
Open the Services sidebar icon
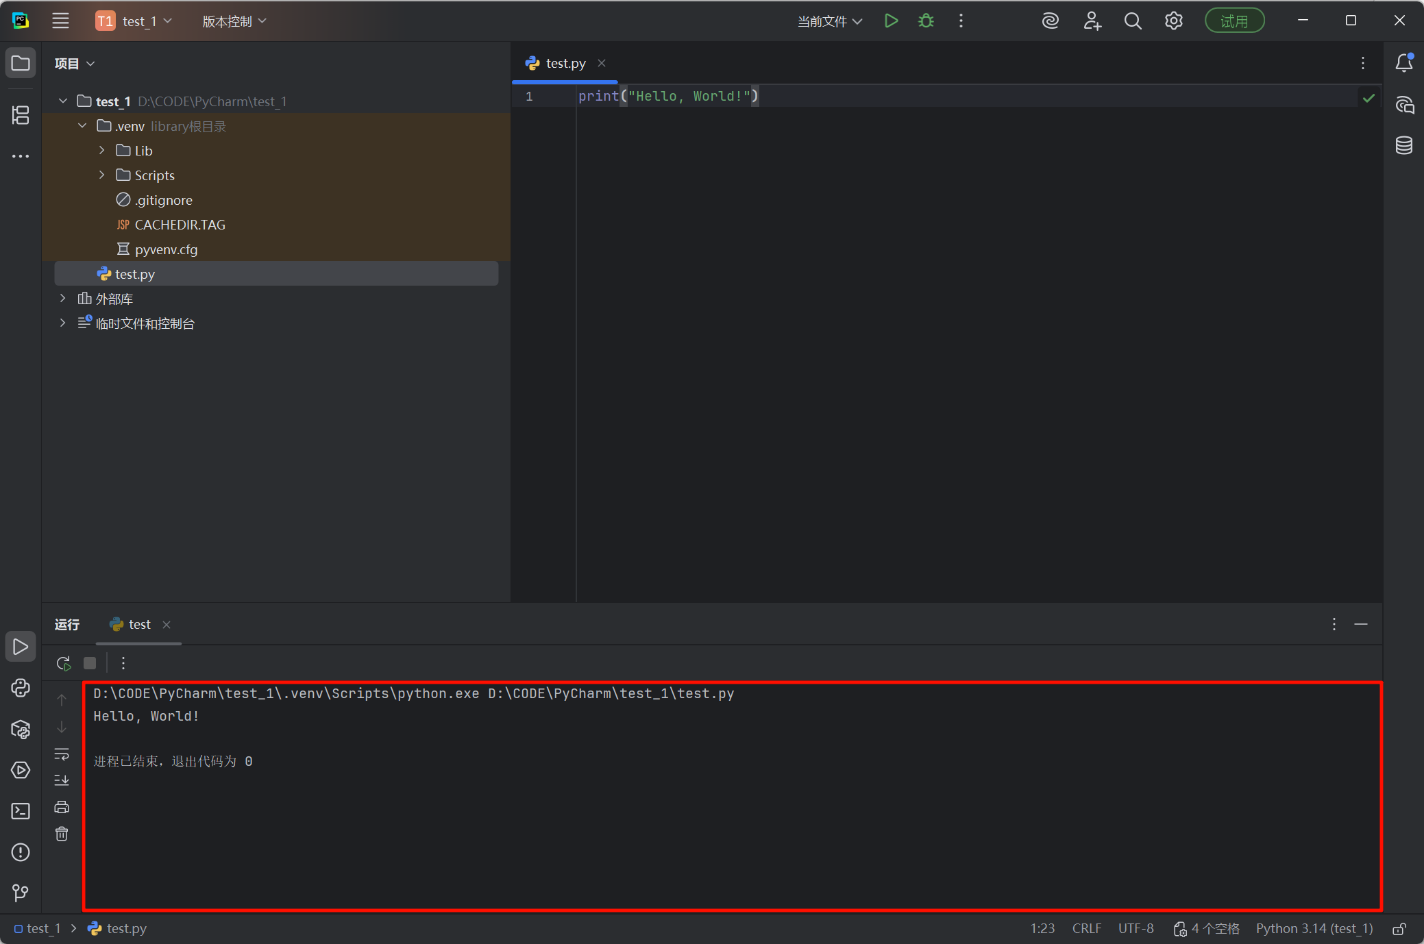pyautogui.click(x=20, y=770)
